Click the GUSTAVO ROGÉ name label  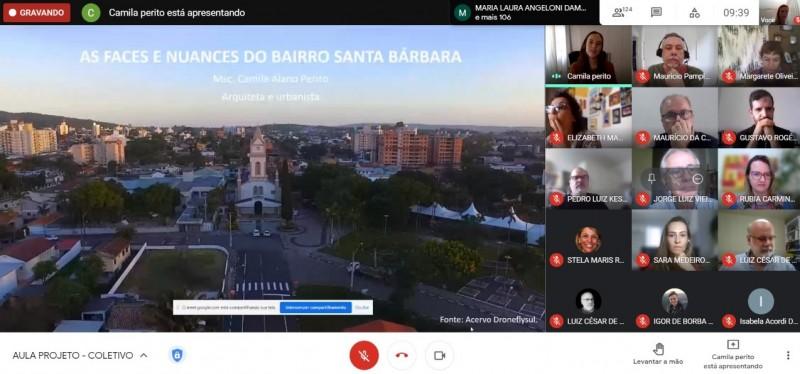tap(767, 138)
